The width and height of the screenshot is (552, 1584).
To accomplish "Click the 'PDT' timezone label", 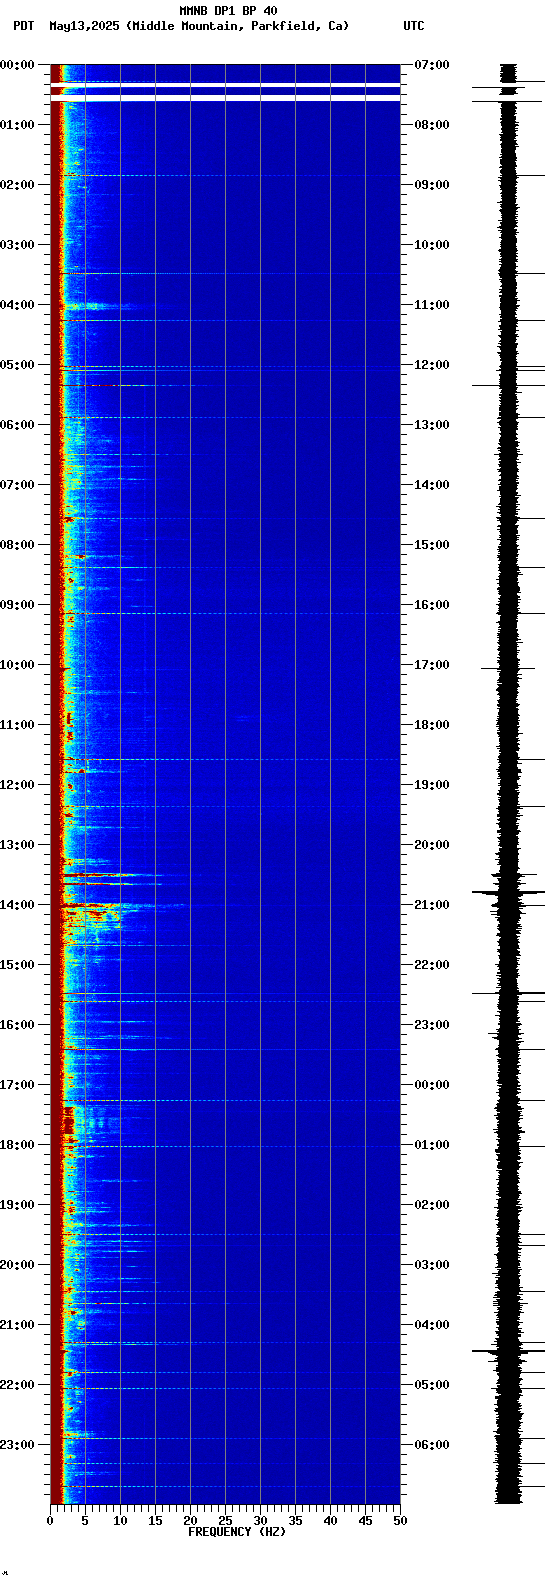I will coord(24,26).
